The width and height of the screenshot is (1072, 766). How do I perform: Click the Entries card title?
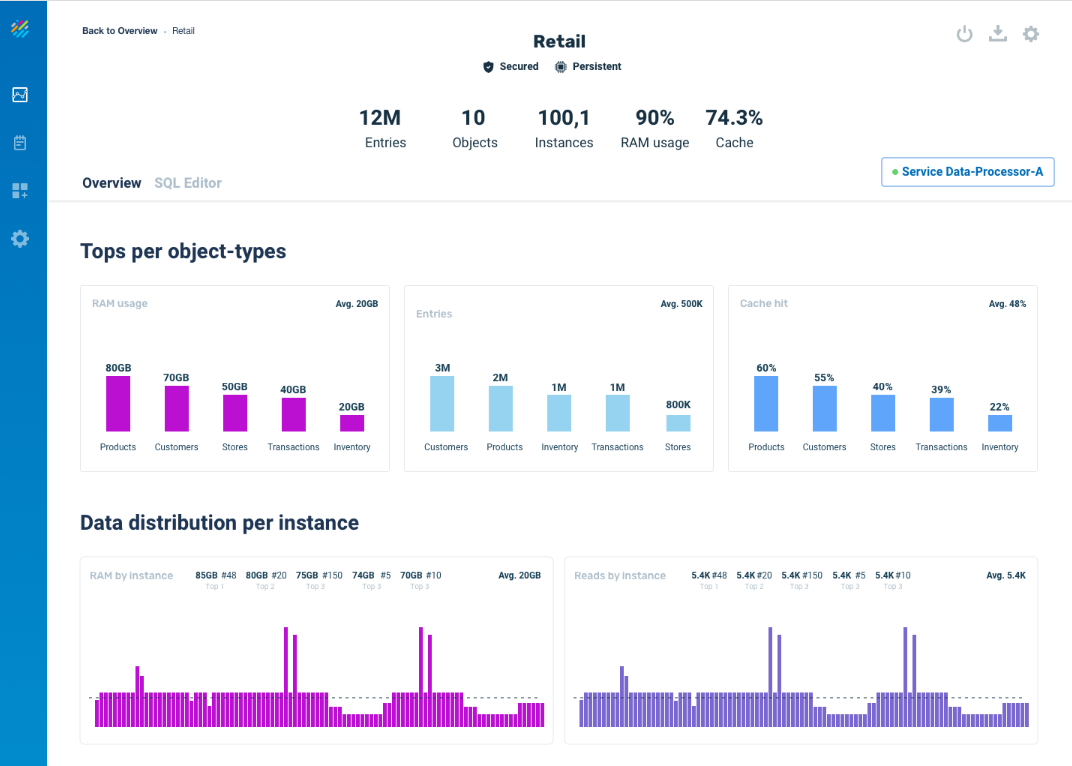click(x=434, y=314)
